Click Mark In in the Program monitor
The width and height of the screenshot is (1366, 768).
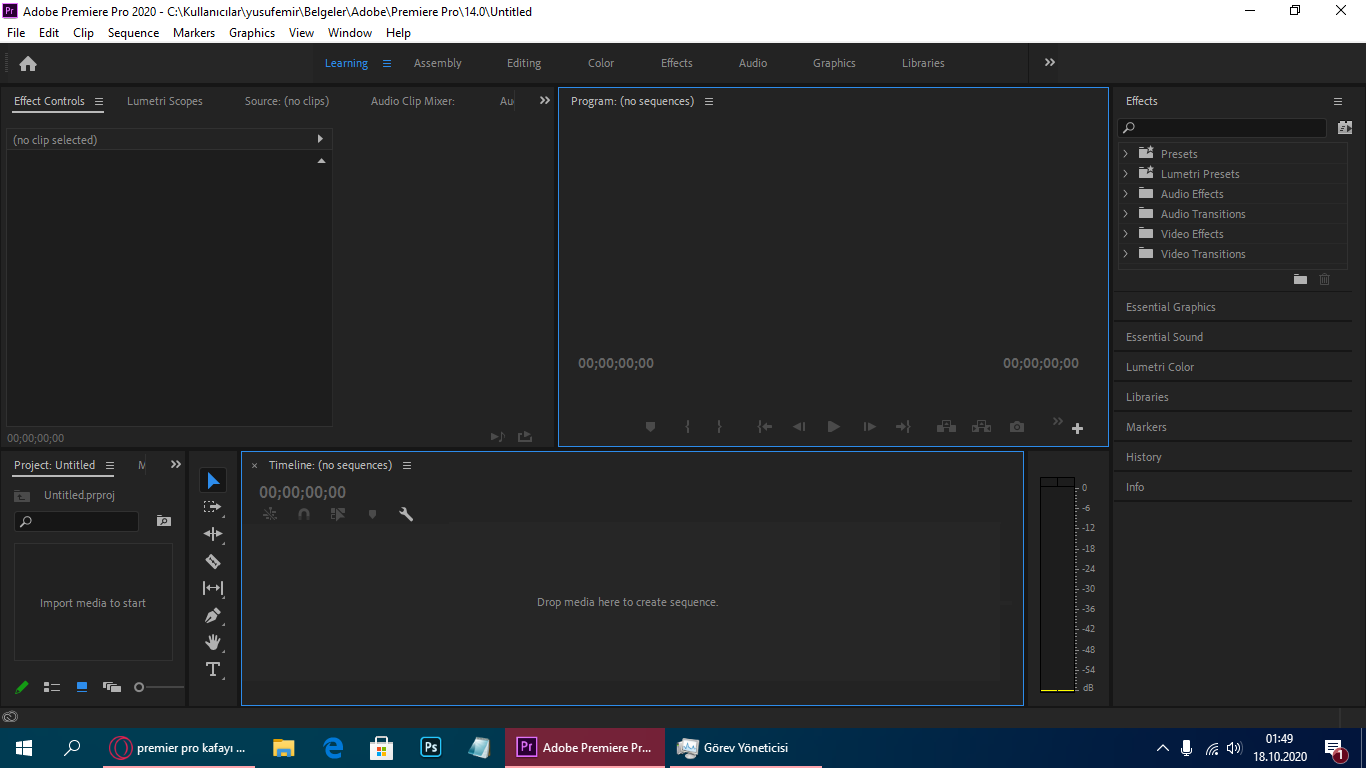pyautogui.click(x=688, y=427)
